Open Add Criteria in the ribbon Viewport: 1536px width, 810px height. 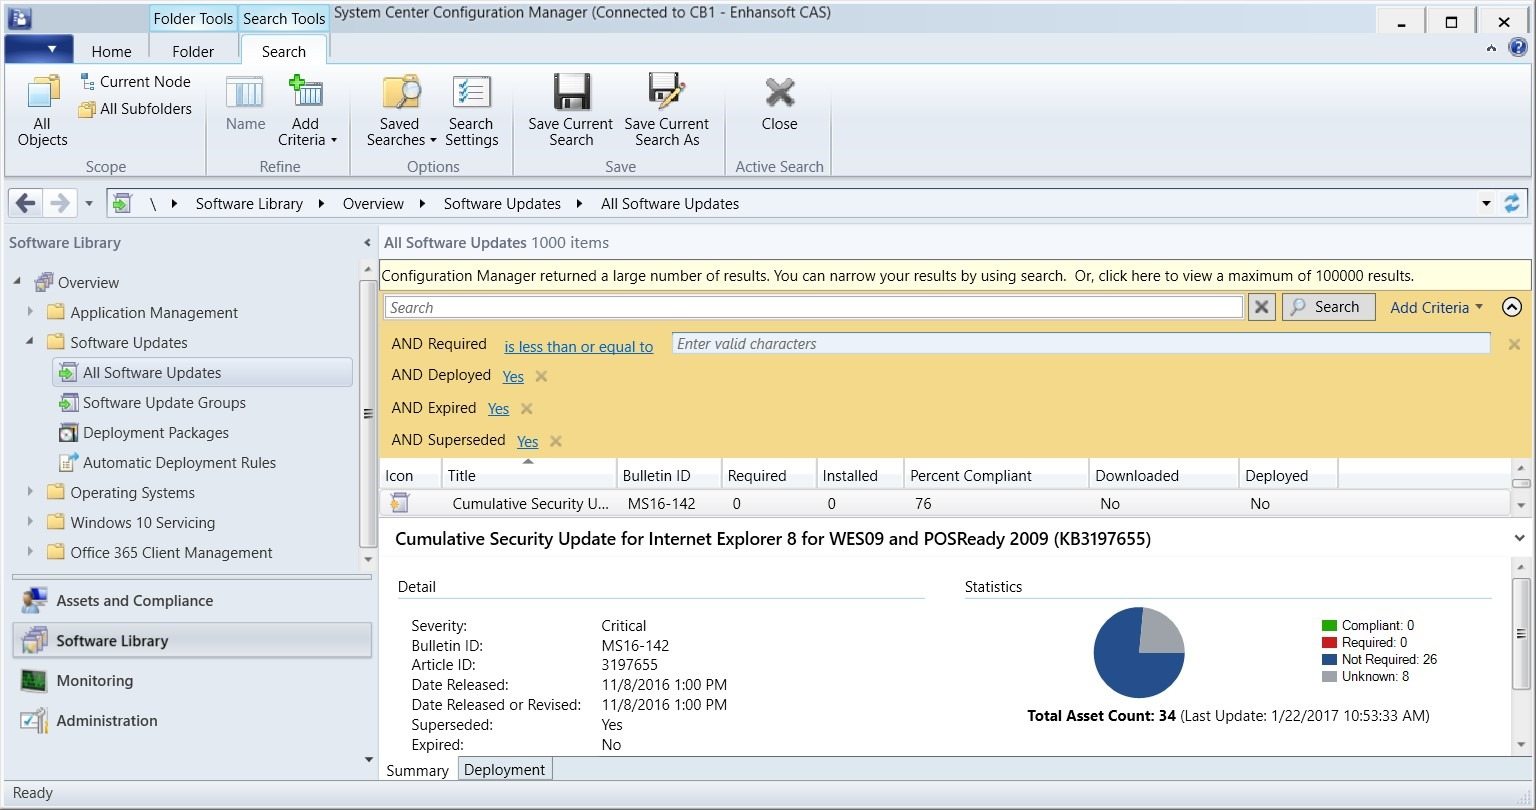(306, 111)
